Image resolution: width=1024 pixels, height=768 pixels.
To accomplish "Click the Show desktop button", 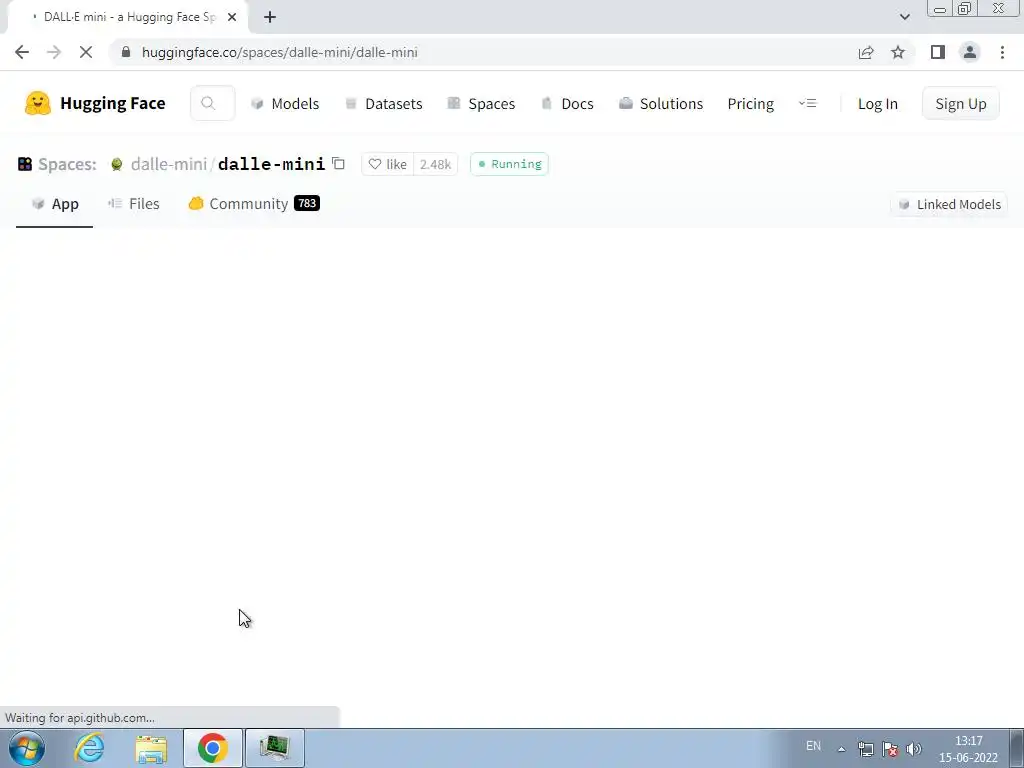I will point(1017,748).
